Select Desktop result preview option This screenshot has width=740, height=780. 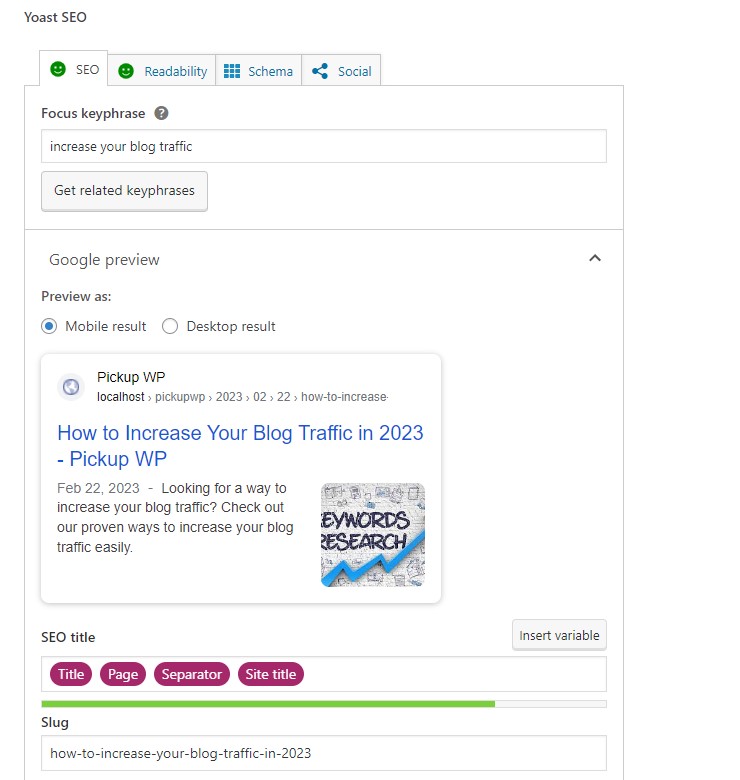point(170,326)
